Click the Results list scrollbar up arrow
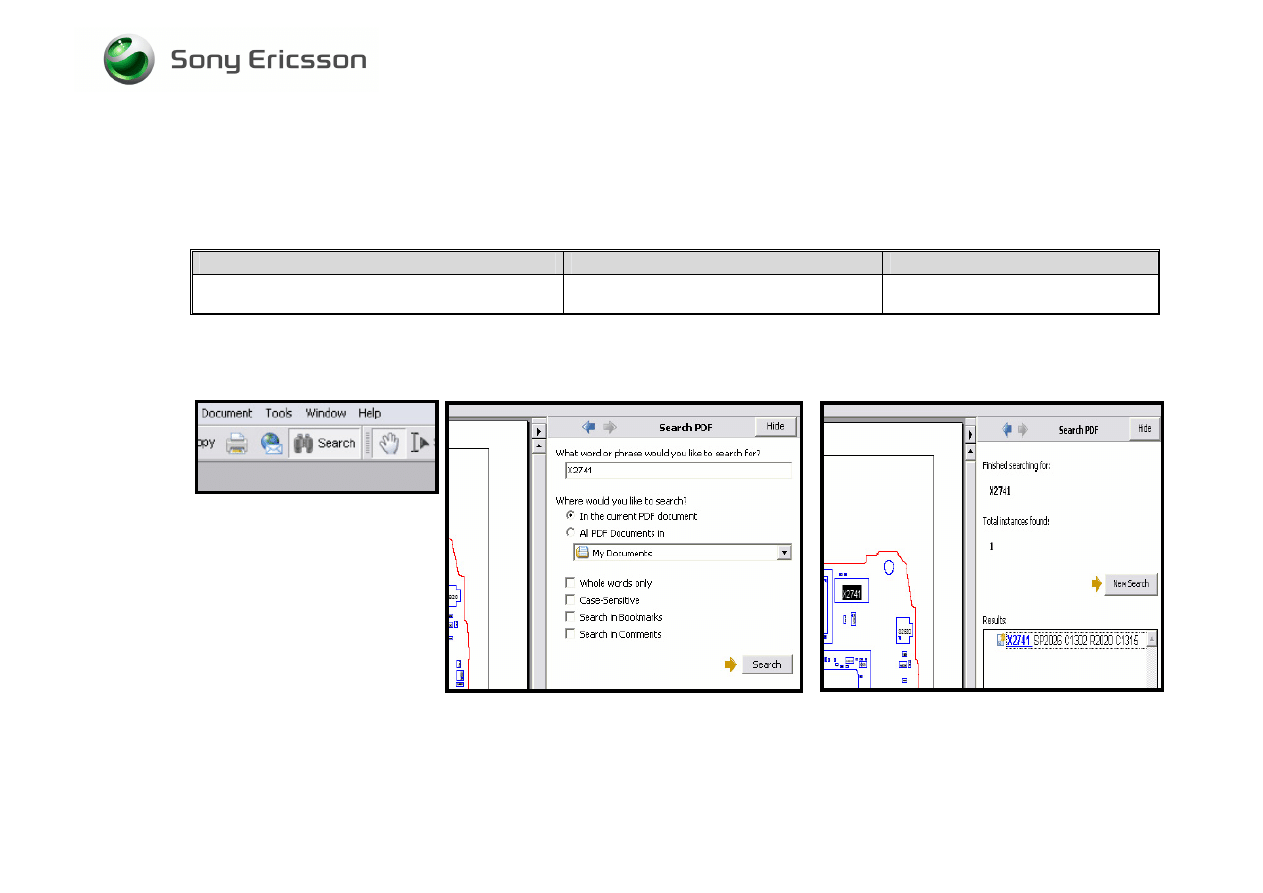1263x893 pixels. pyautogui.click(x=1151, y=637)
